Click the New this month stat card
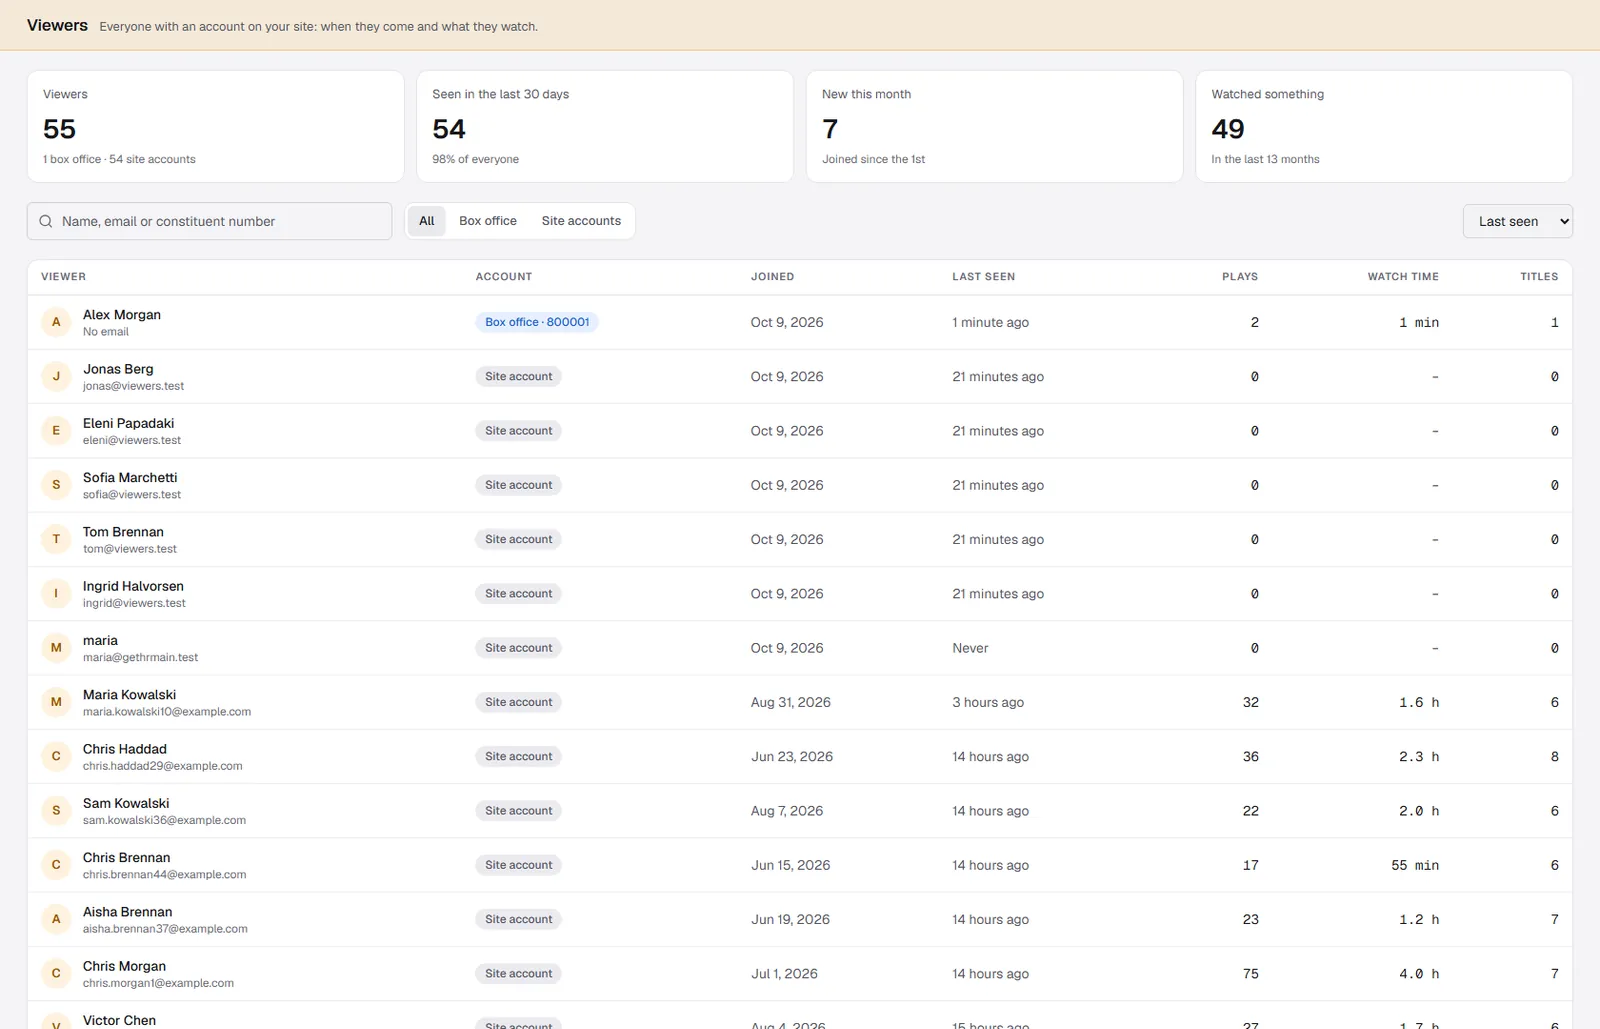Viewport: 1600px width, 1029px height. pyautogui.click(x=995, y=126)
